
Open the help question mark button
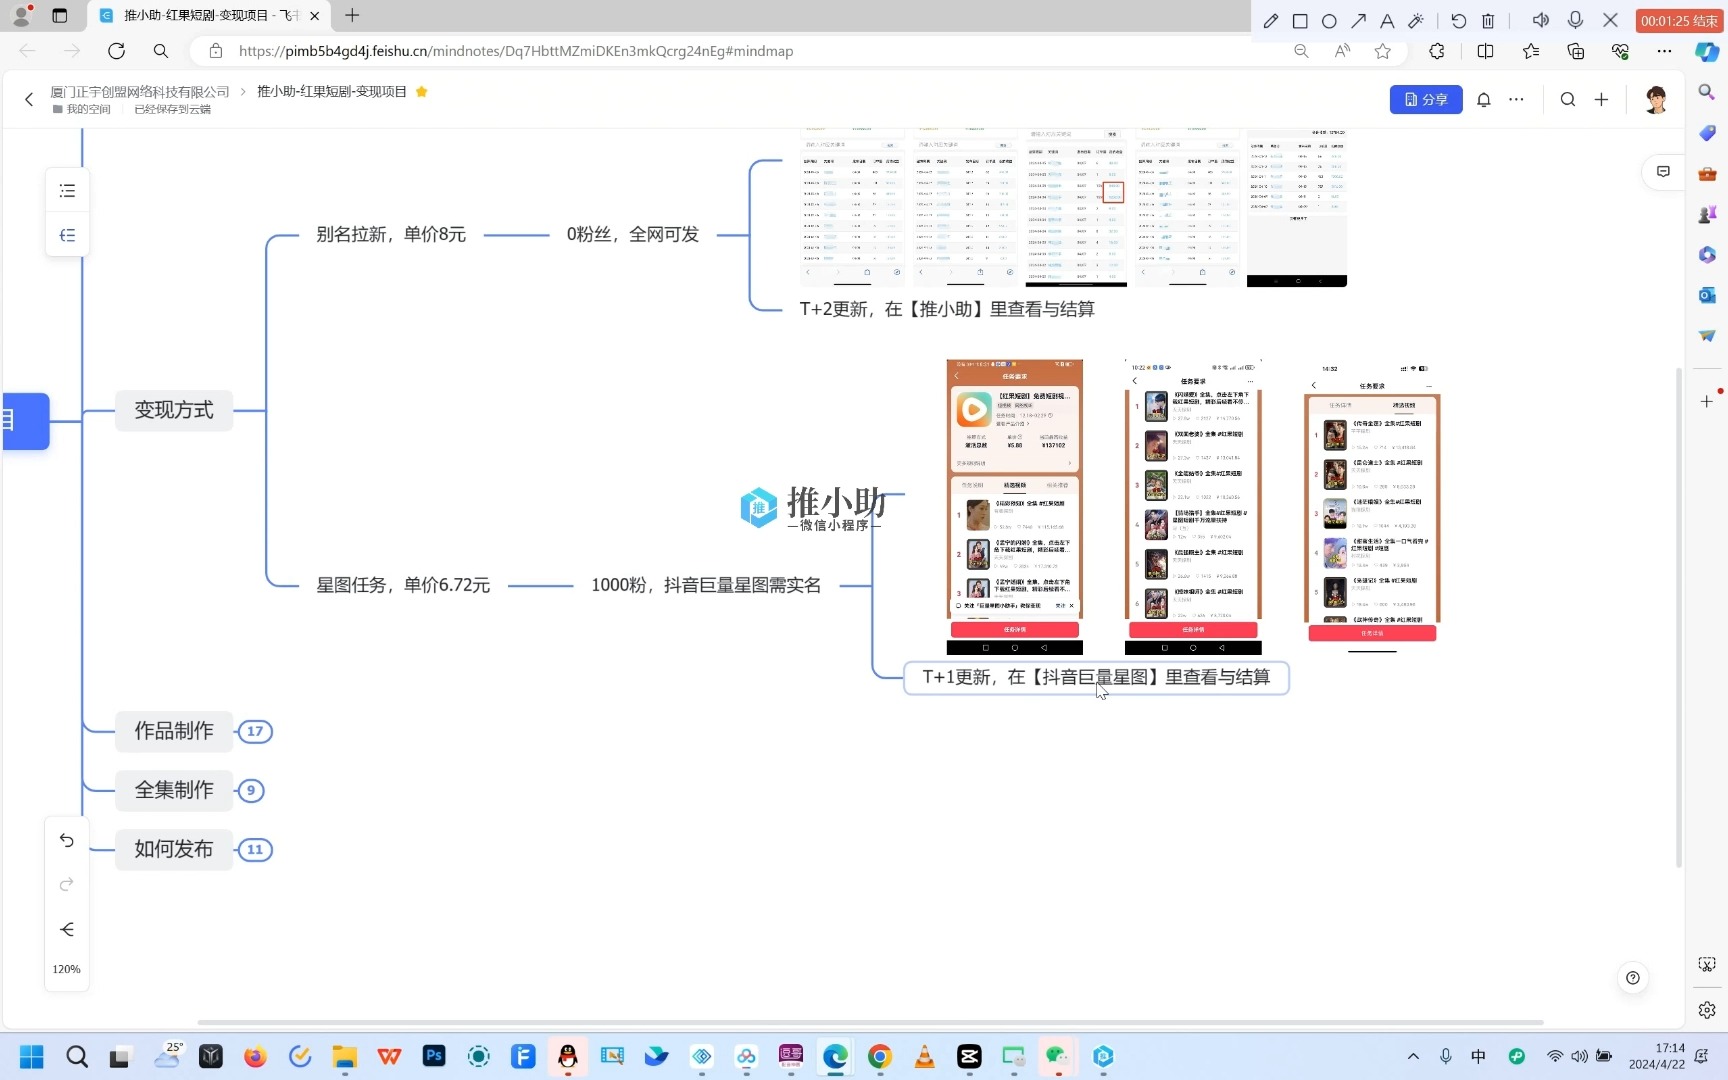pos(1633,978)
